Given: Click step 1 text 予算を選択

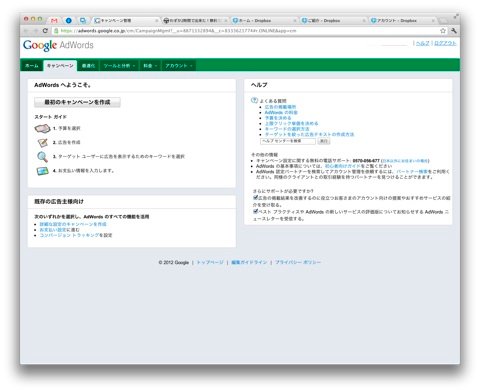Looking at the screenshot, I should [x=69, y=128].
